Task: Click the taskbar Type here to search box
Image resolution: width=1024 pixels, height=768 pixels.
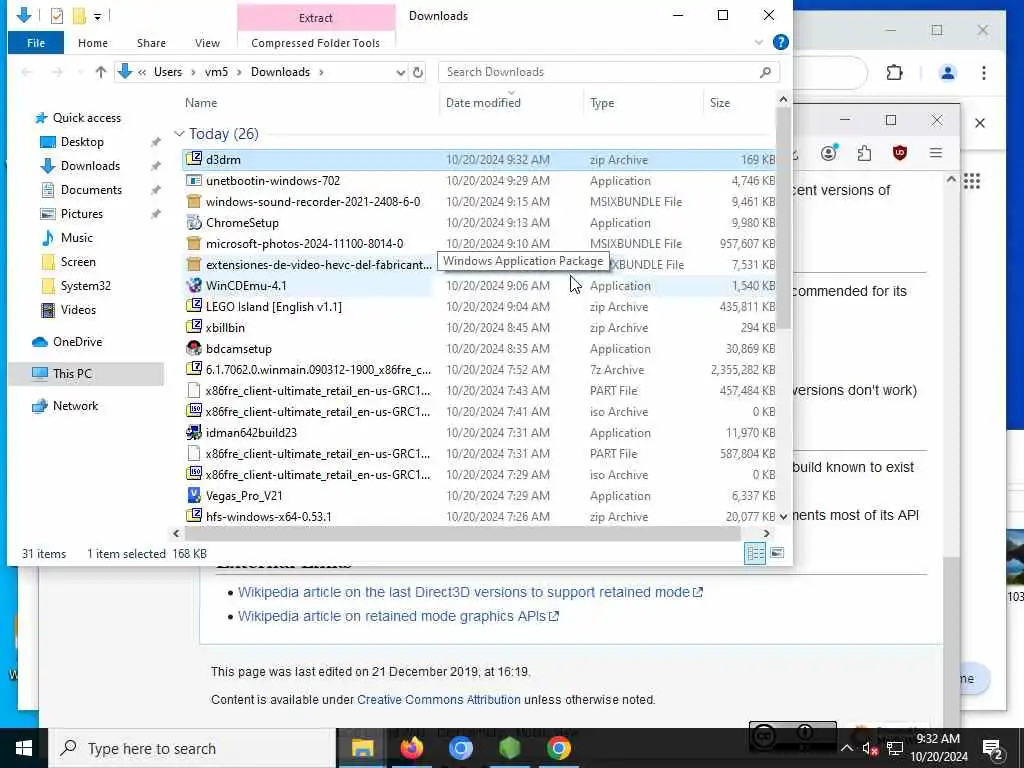Action: (193, 748)
